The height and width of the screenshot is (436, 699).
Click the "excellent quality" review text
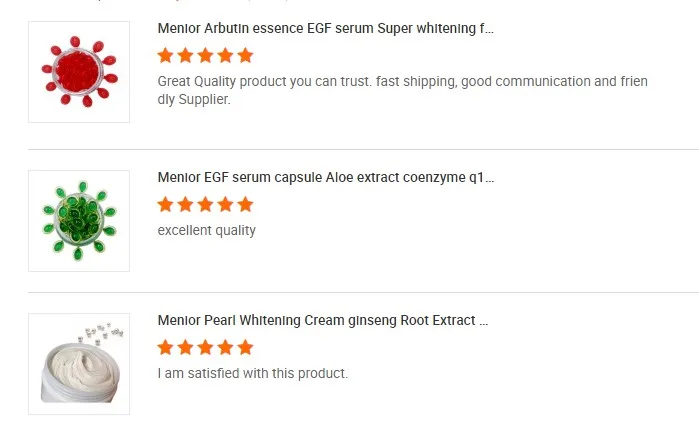pyautogui.click(x=207, y=231)
